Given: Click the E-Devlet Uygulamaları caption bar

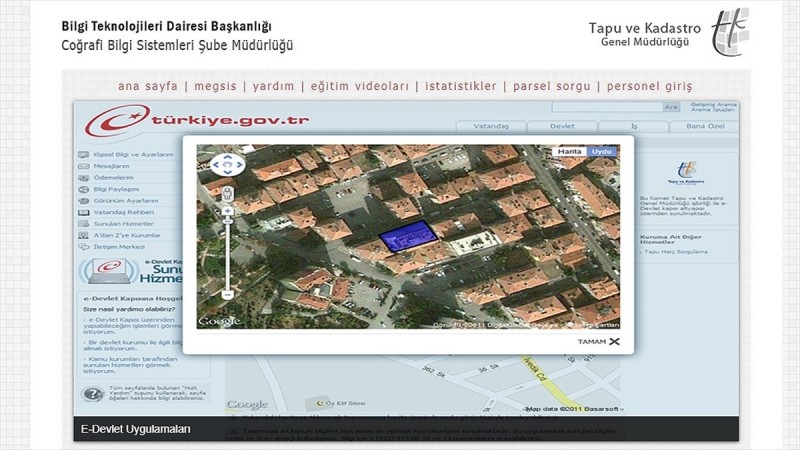Looking at the screenshot, I should tap(406, 429).
